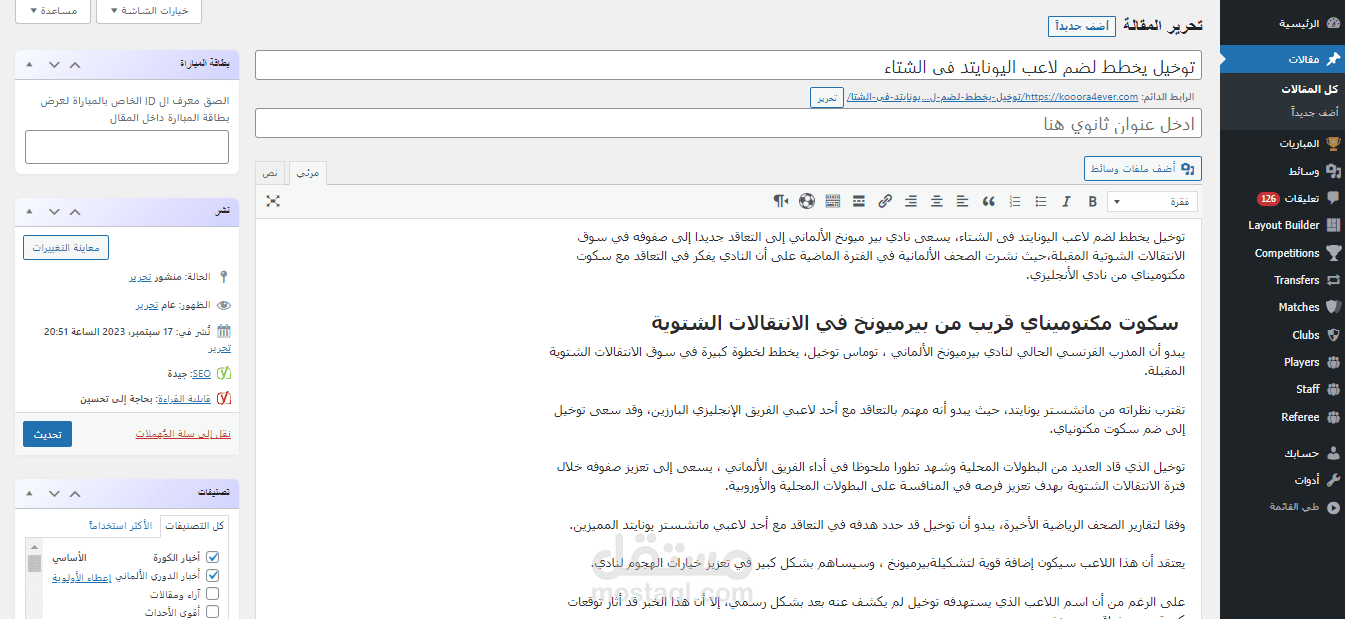1345x619 pixels.
Task: Select الأكثر استخداماً categories tab
Action: coord(121,526)
